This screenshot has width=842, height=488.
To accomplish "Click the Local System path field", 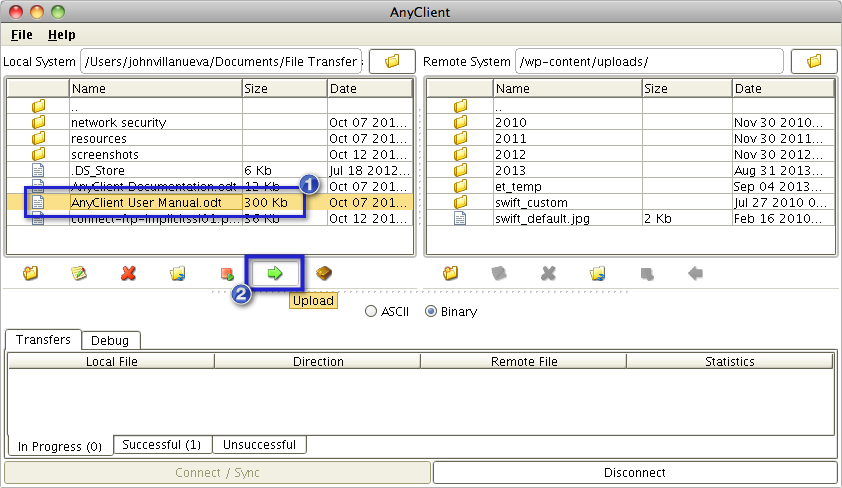I will pos(221,61).
